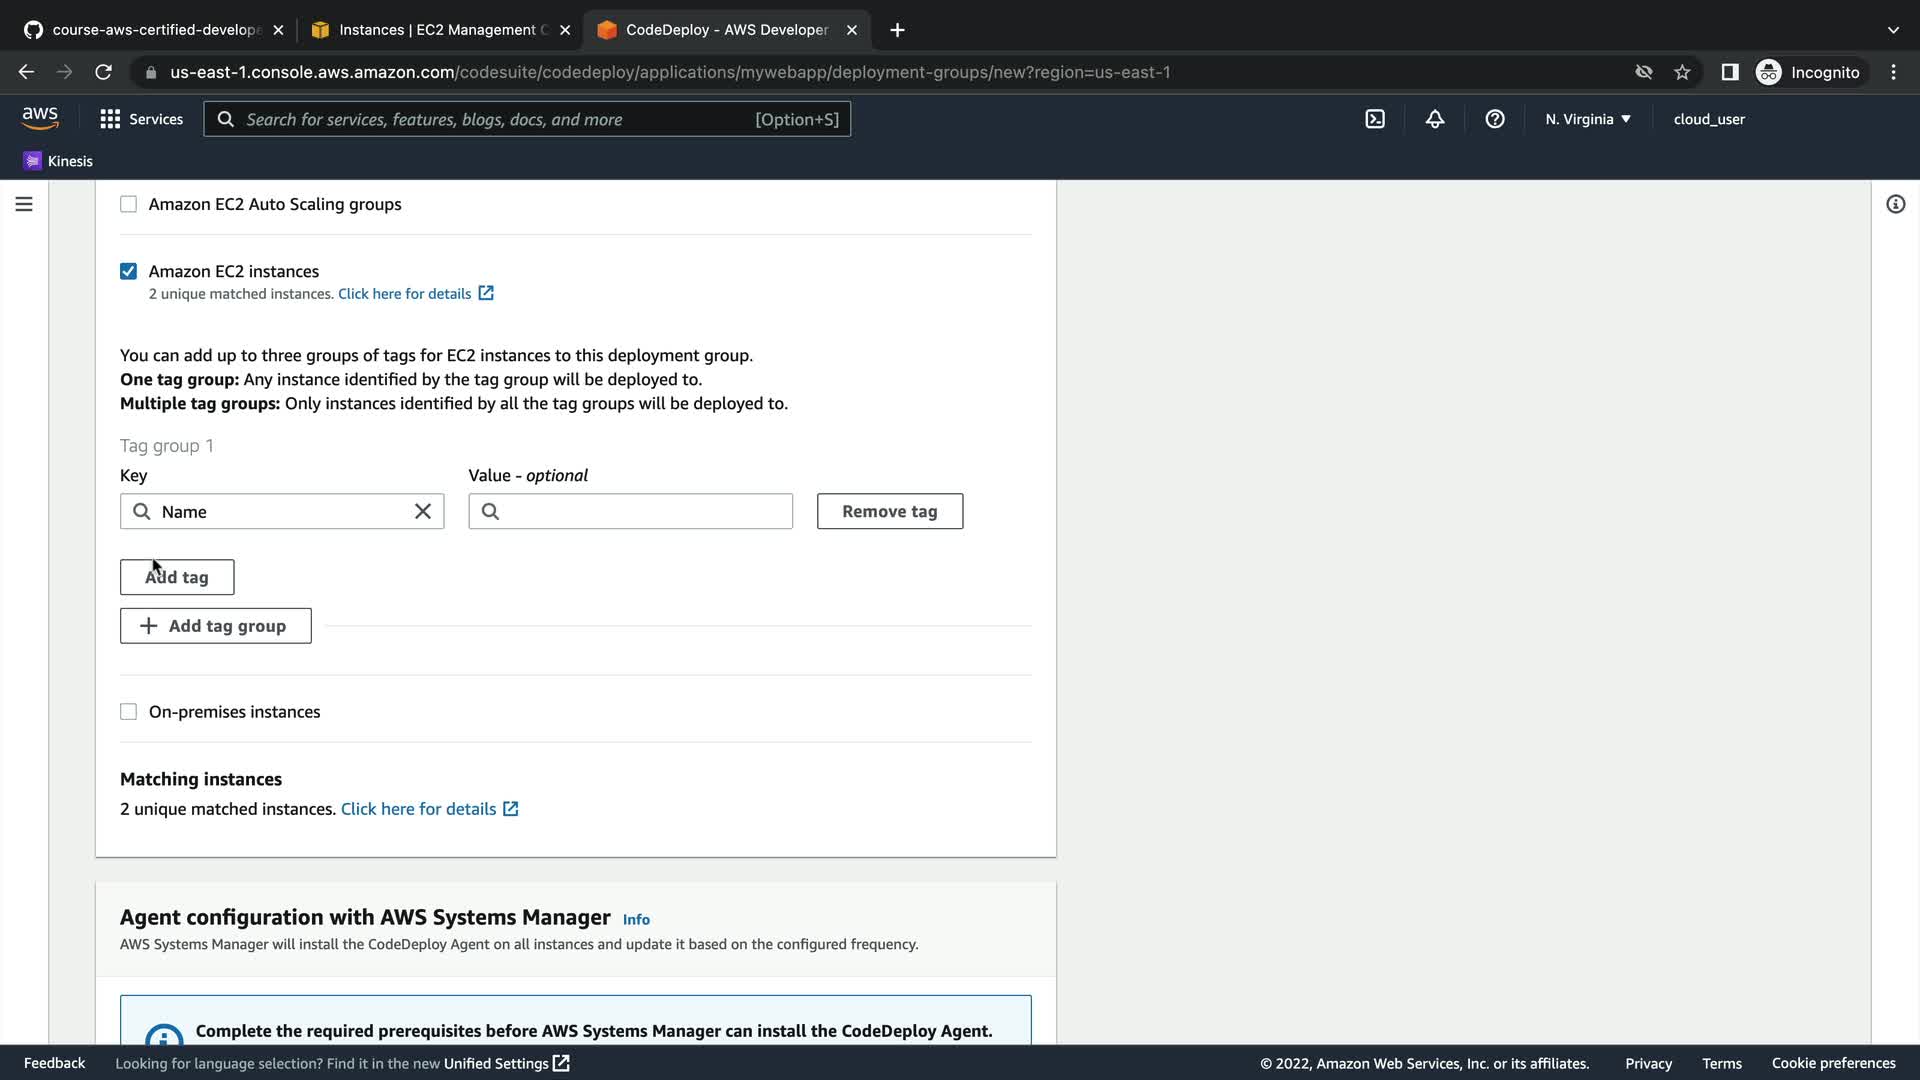The height and width of the screenshot is (1080, 1920).
Task: Click the tag Value optional input field
Action: coord(645,511)
